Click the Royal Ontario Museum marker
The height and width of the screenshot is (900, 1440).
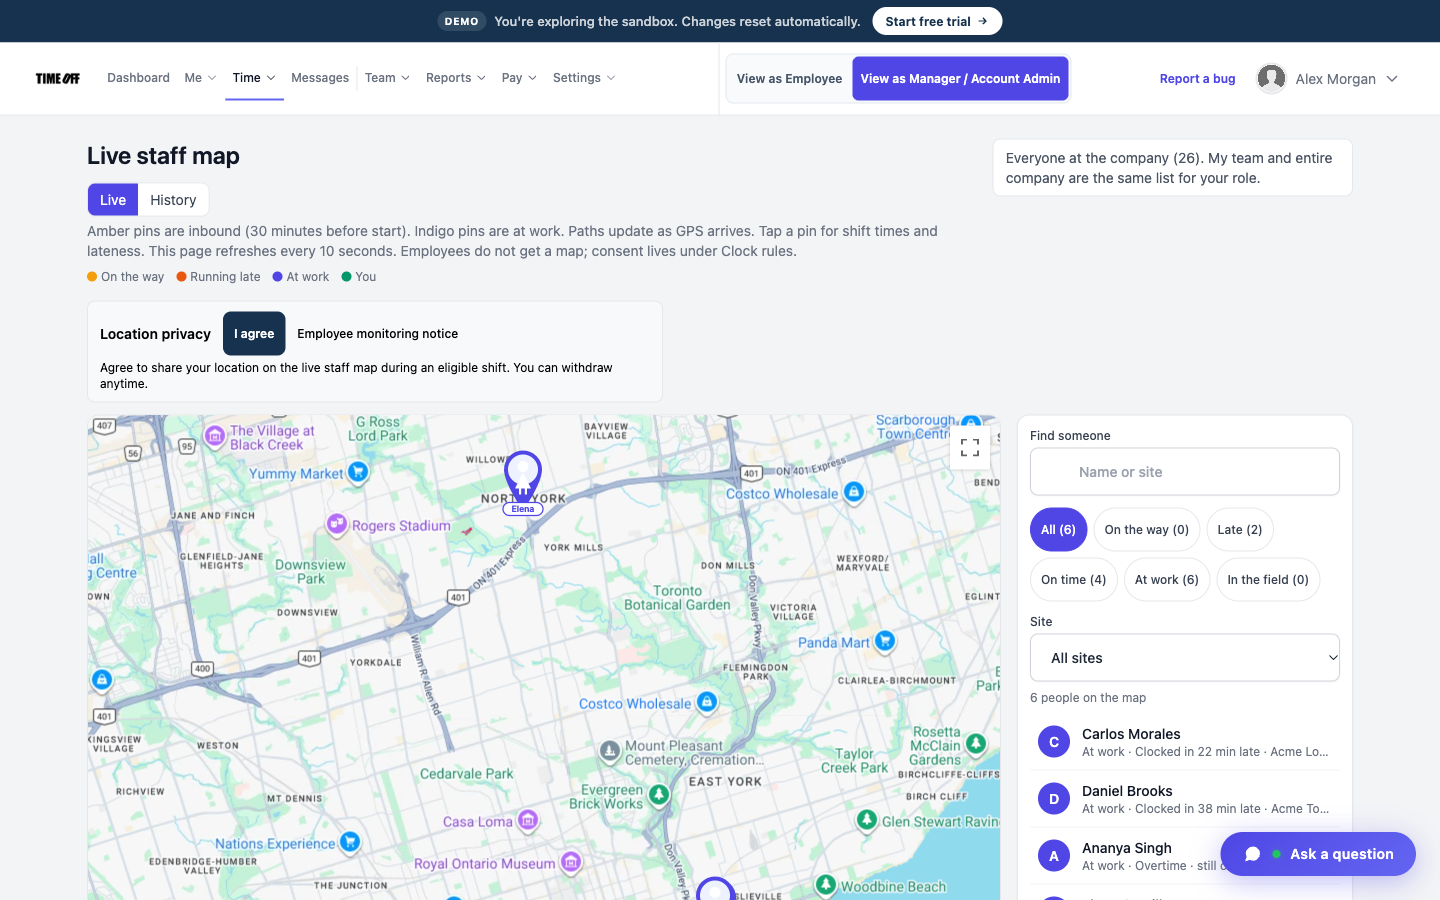point(571,862)
